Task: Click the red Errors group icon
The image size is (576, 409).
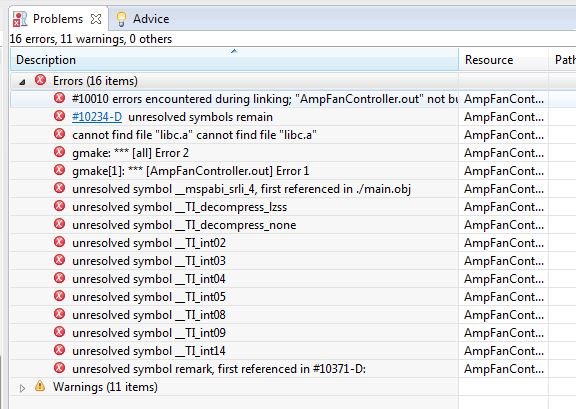Action: pos(40,80)
